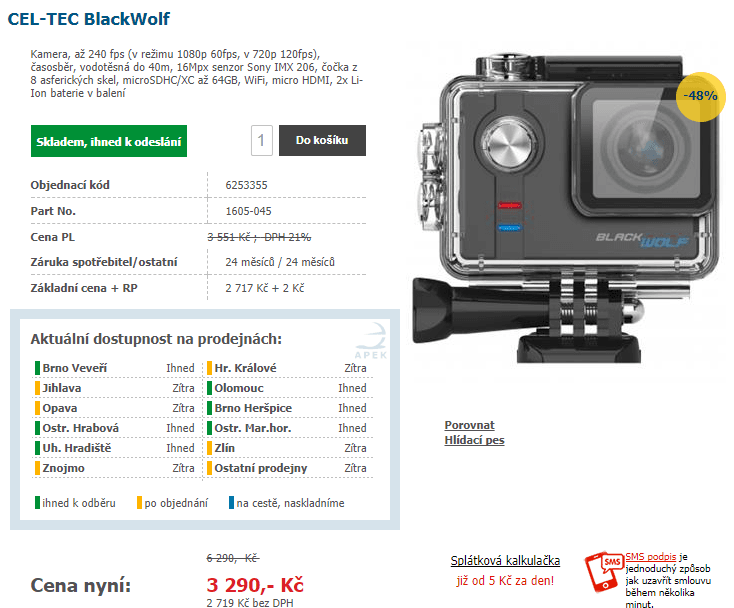Click the warranty value '24 měsíců / 24 měsíců'
The height and width of the screenshot is (608, 734).
[x=280, y=262]
